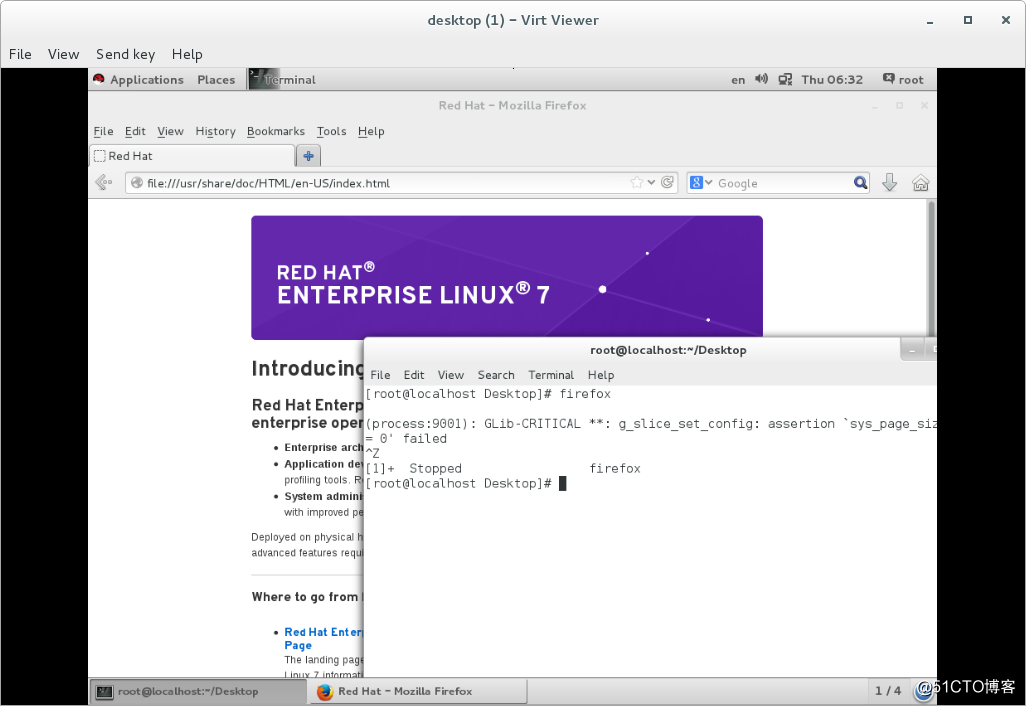Click the 'GLib-CRITICAL' error text

[532, 424]
